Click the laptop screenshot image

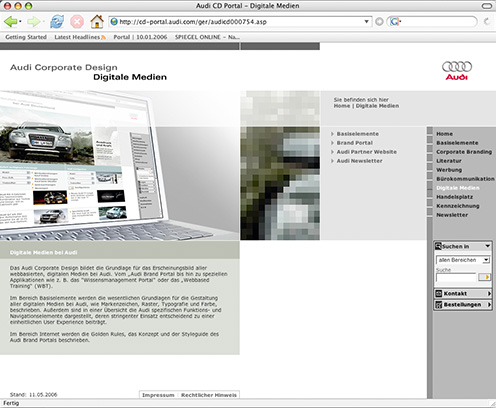coord(120,165)
